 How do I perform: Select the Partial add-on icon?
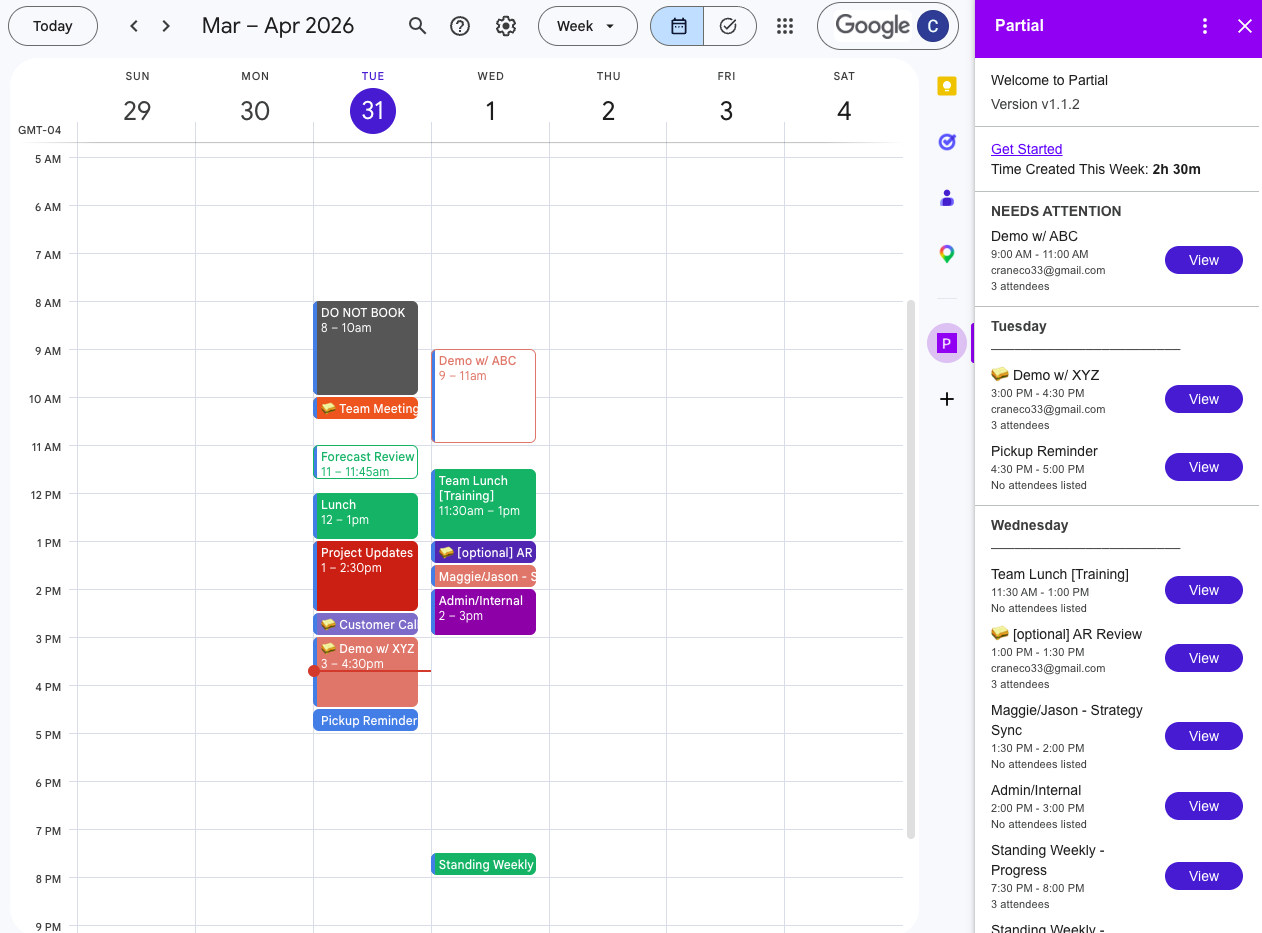coord(947,344)
